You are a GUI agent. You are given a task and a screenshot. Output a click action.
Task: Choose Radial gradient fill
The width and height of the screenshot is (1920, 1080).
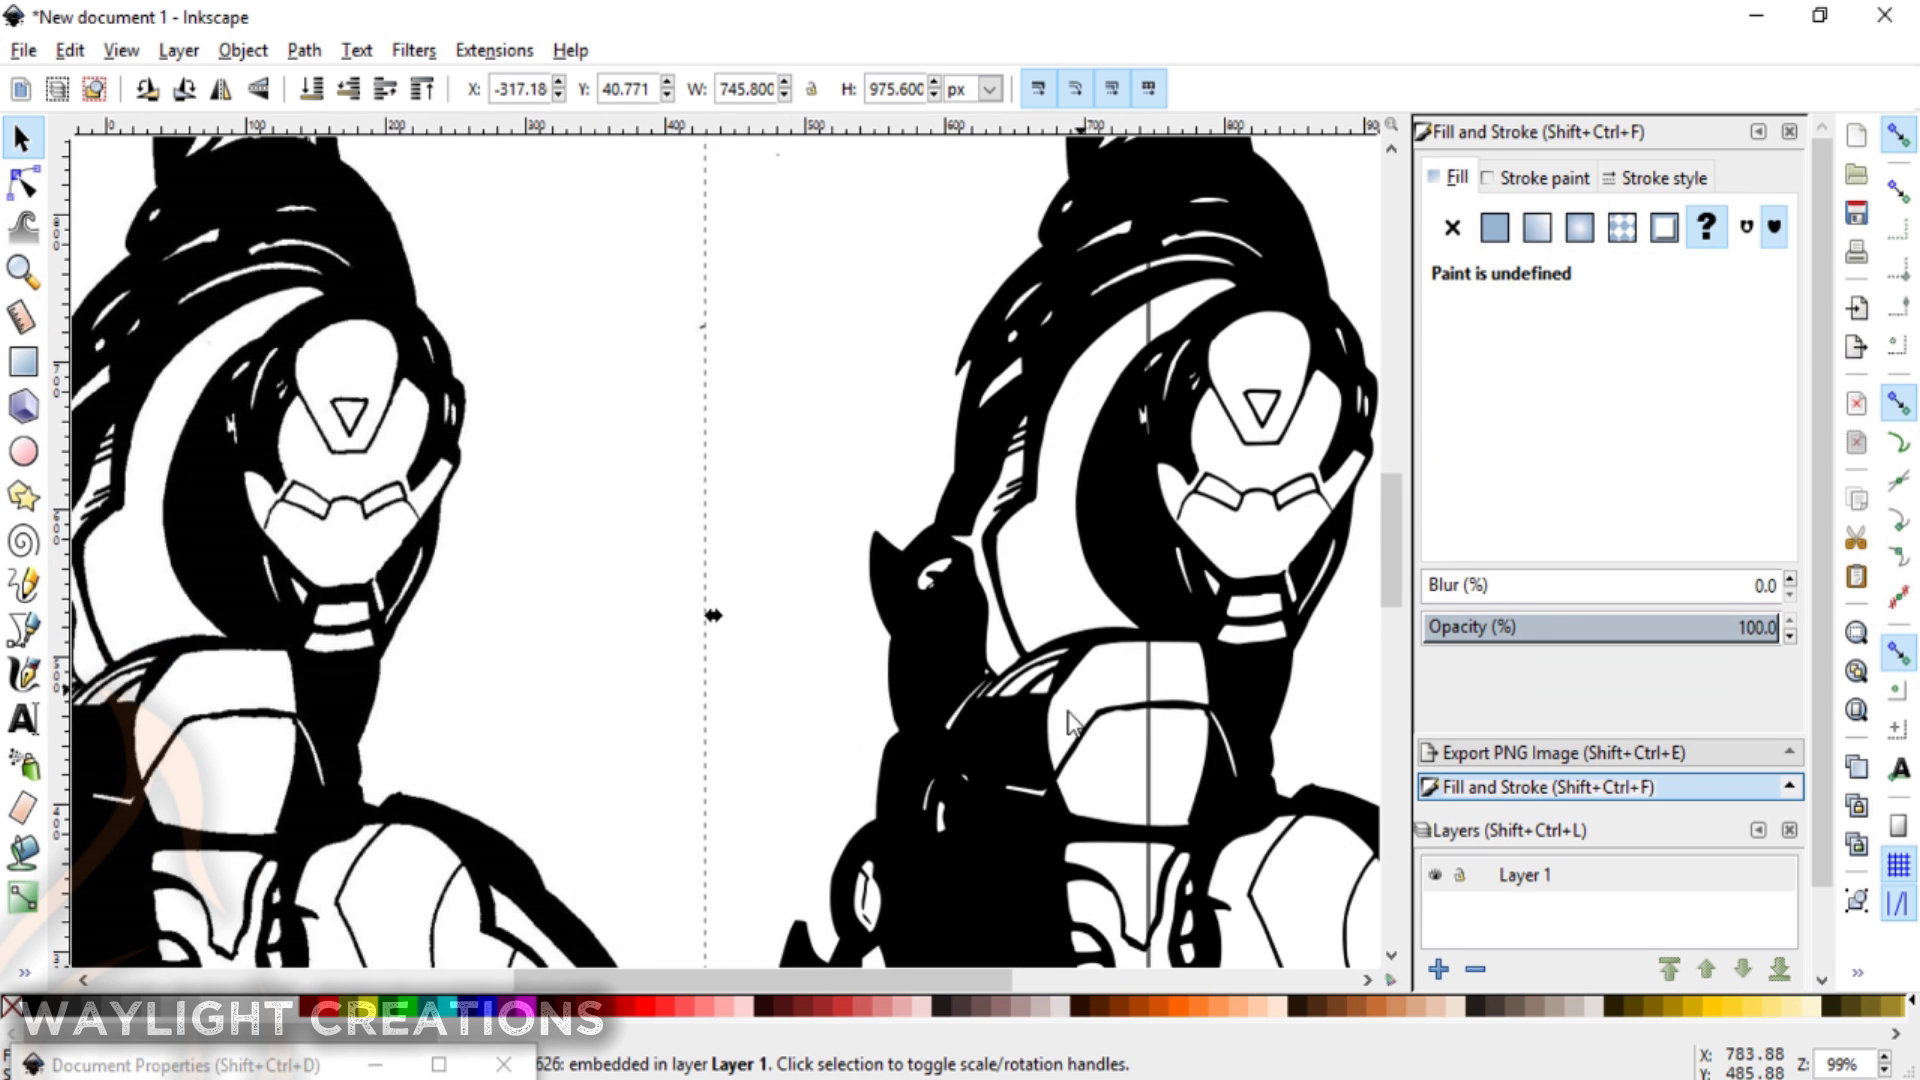pyautogui.click(x=1579, y=228)
